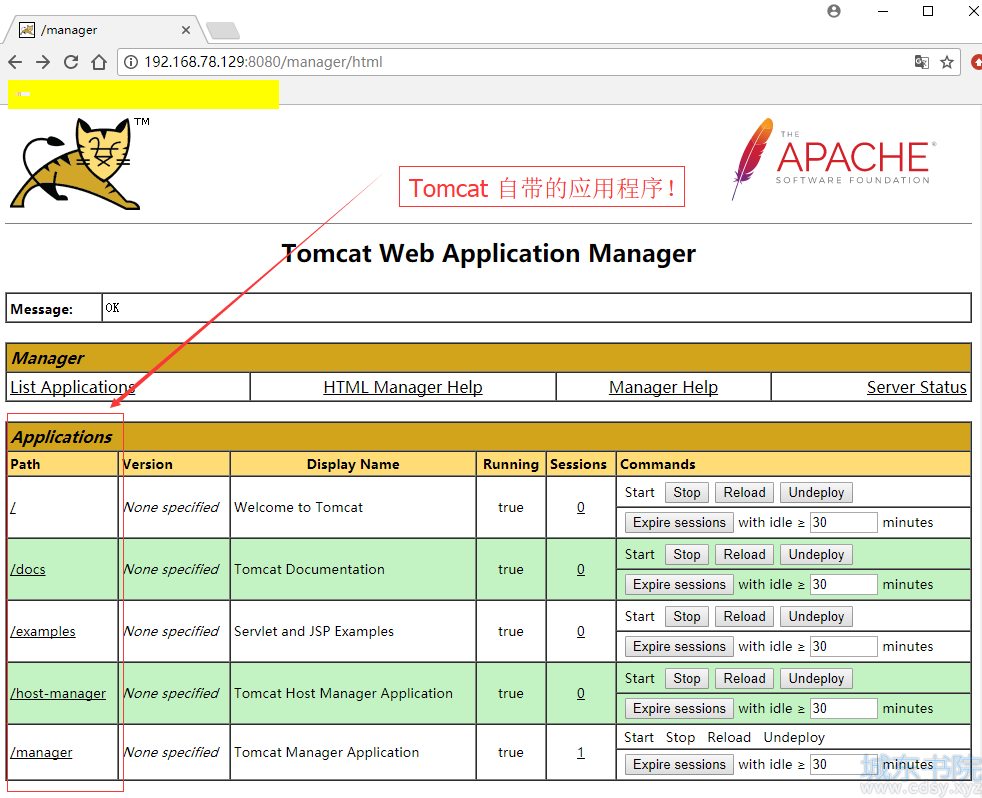
Task: View sessions count for Servlet and JSP Examples
Action: pos(581,631)
